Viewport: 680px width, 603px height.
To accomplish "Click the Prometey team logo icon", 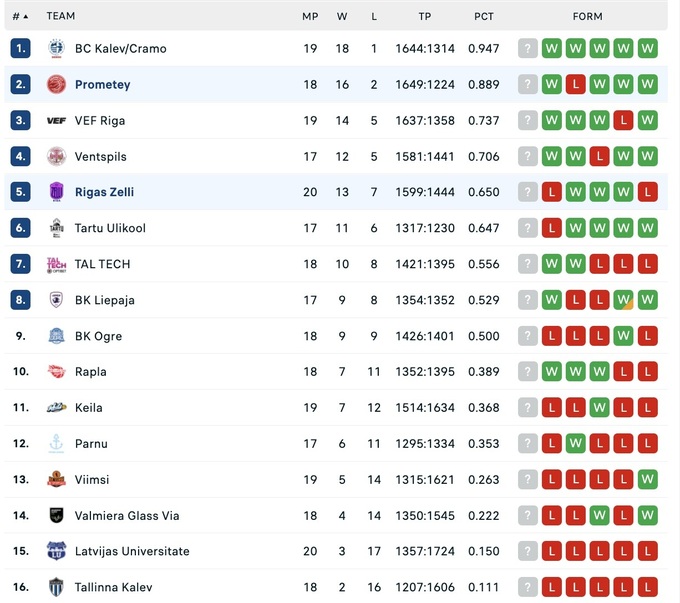I will coord(56,84).
